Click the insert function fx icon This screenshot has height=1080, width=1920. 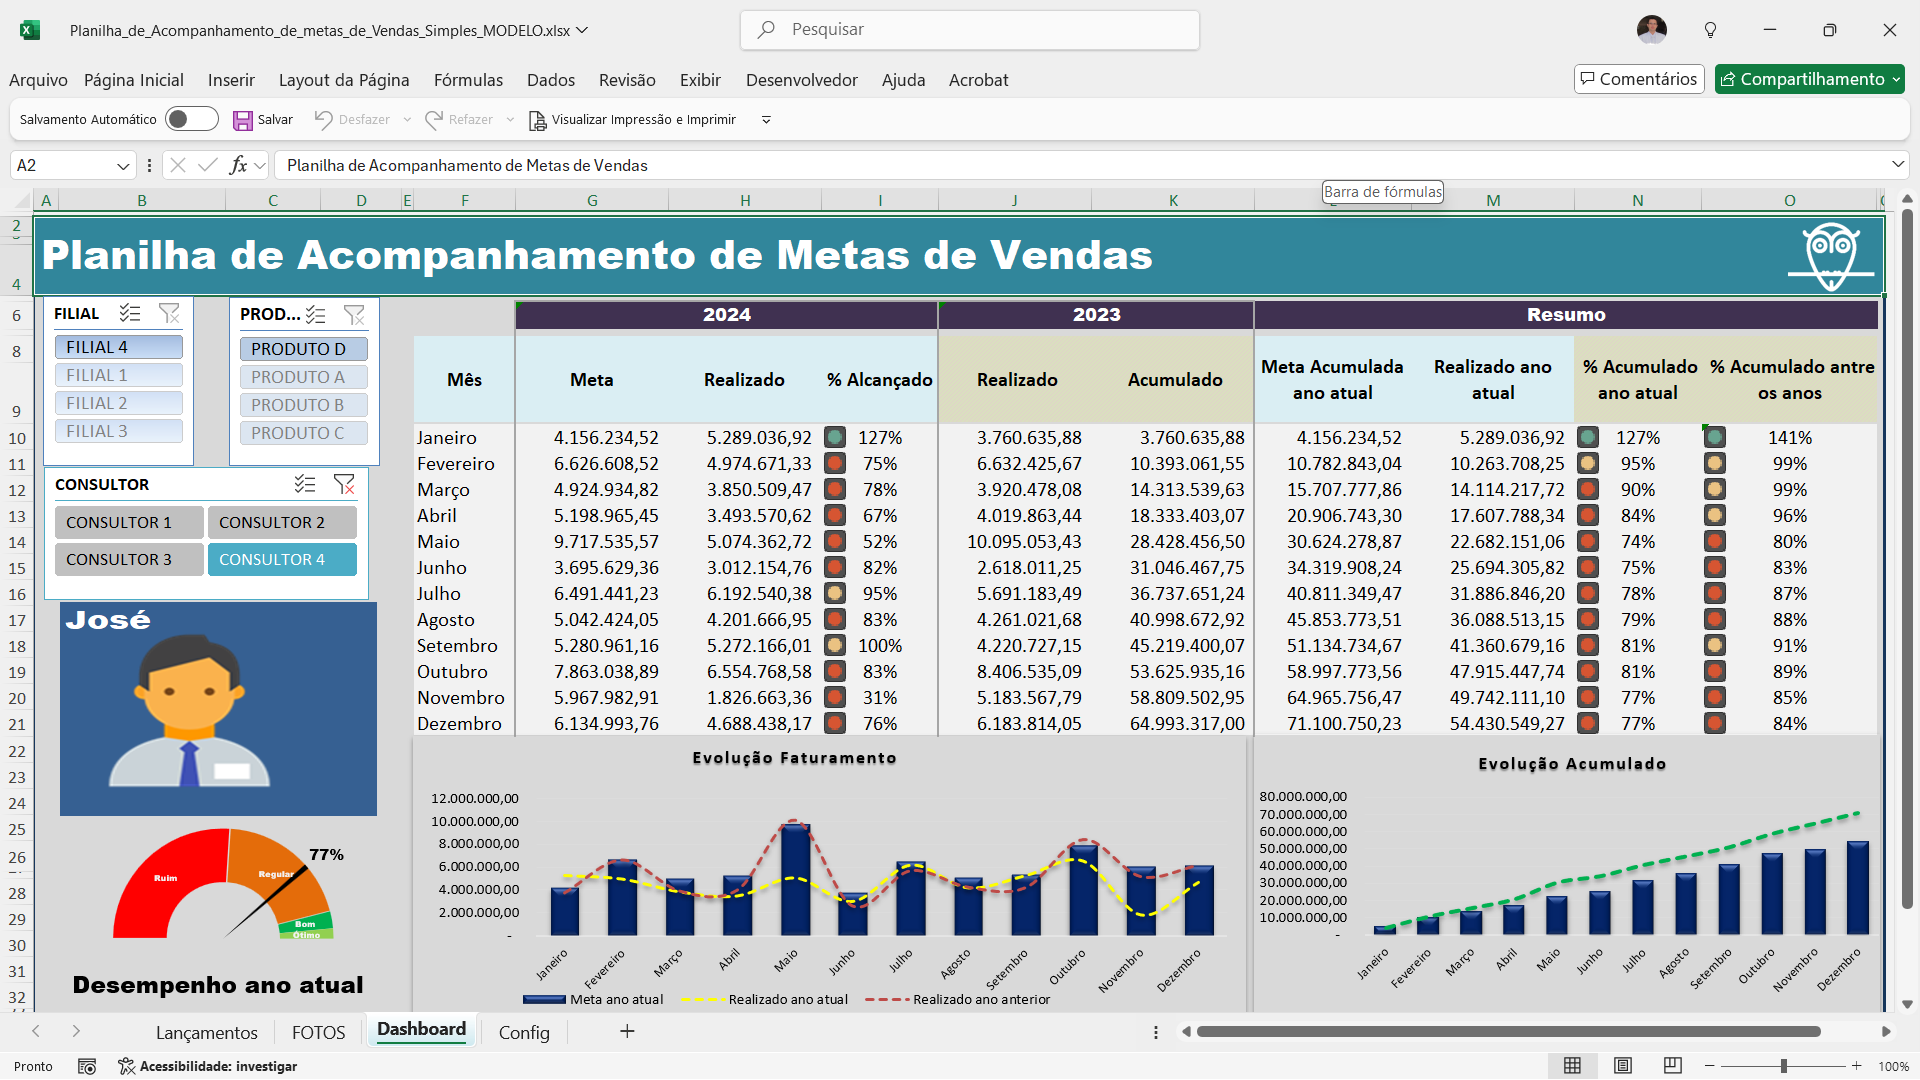238,165
